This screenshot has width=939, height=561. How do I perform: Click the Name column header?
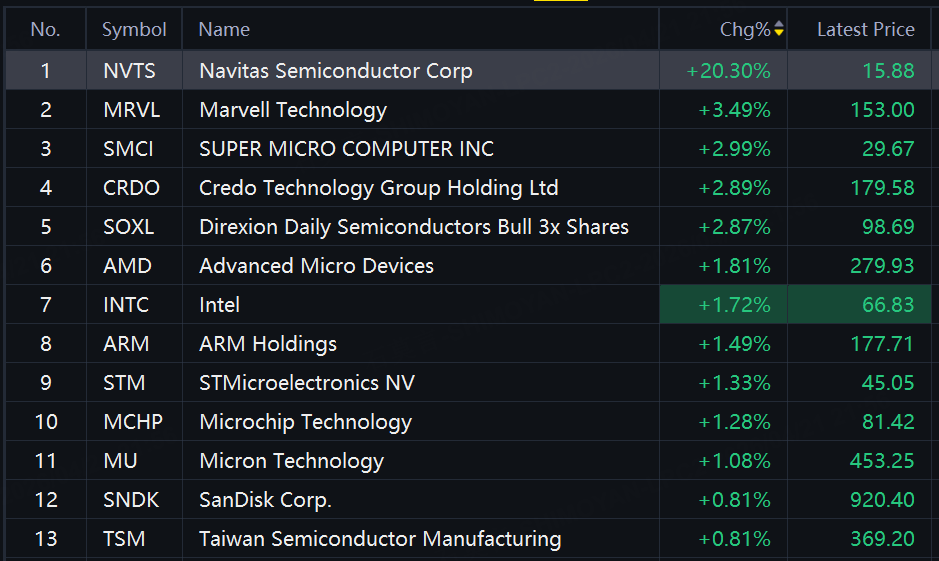(x=224, y=30)
